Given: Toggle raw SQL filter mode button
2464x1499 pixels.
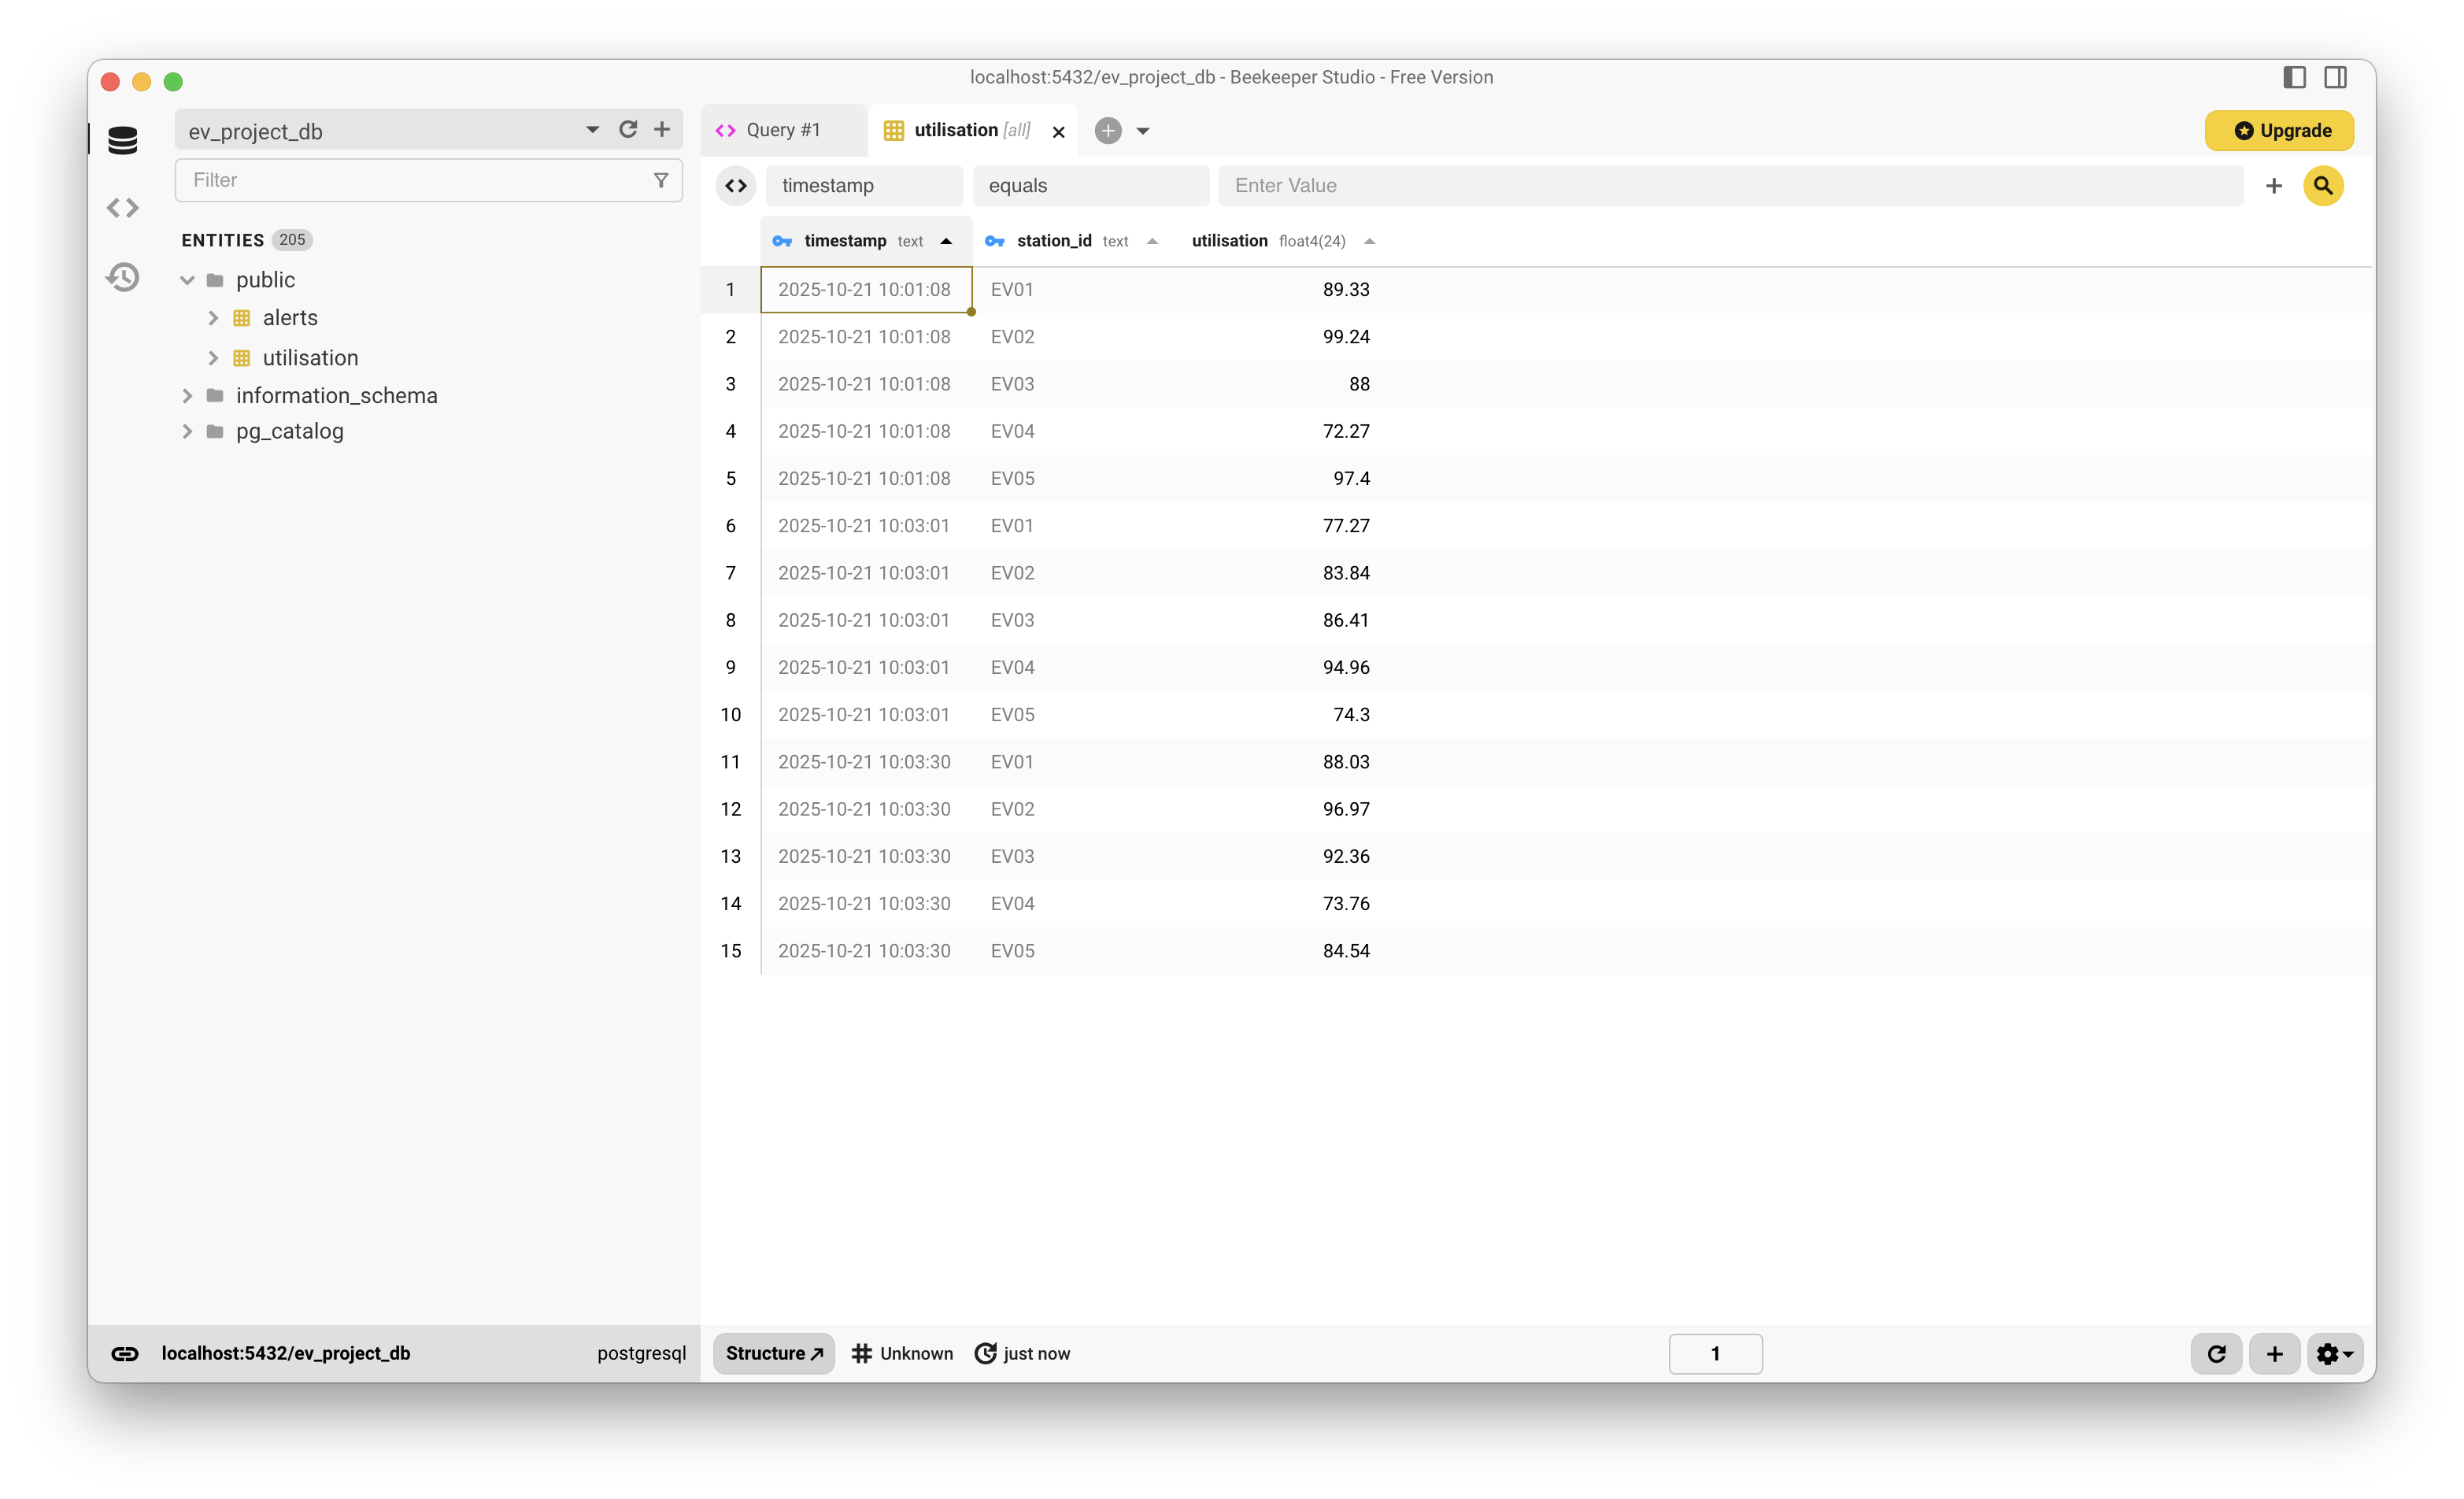Looking at the screenshot, I should 736,186.
